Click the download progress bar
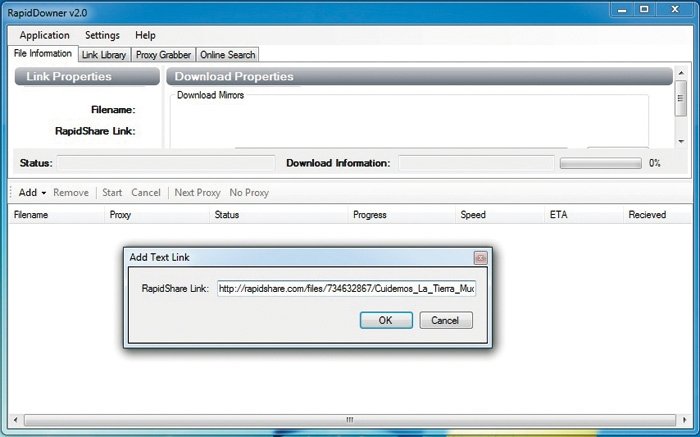The height and width of the screenshot is (437, 700). click(600, 163)
